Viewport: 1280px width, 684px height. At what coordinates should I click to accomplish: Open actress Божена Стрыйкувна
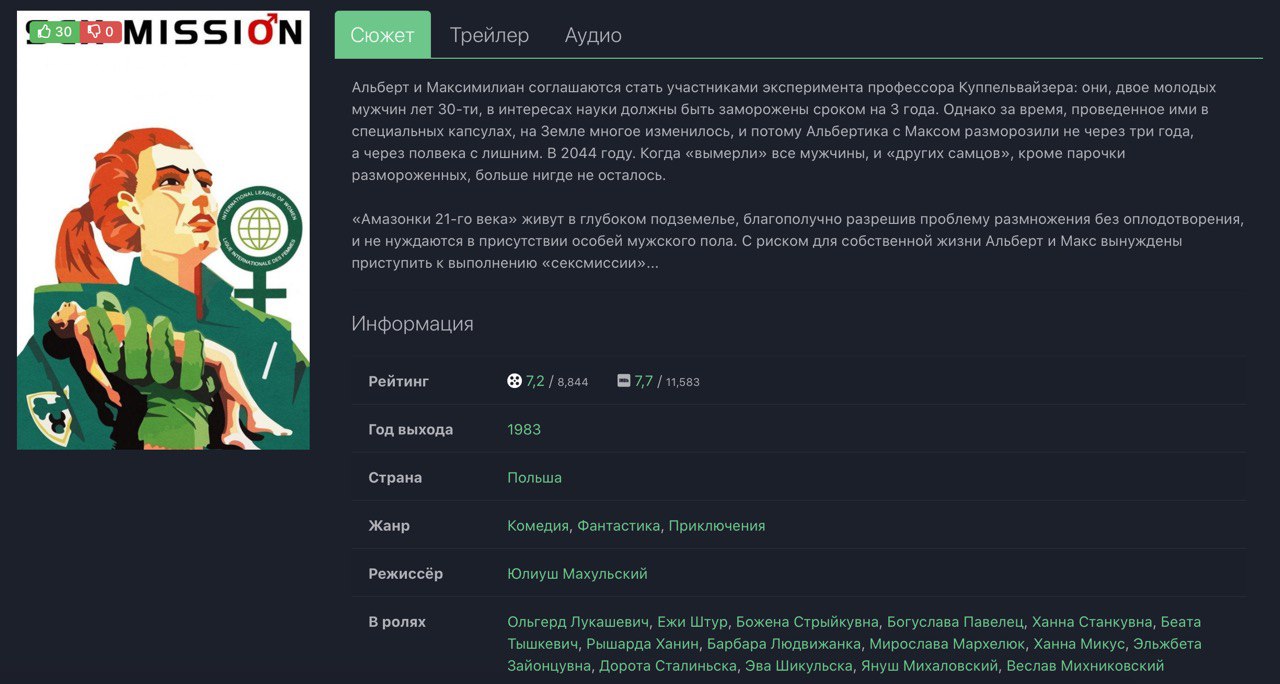pyautogui.click(x=807, y=622)
